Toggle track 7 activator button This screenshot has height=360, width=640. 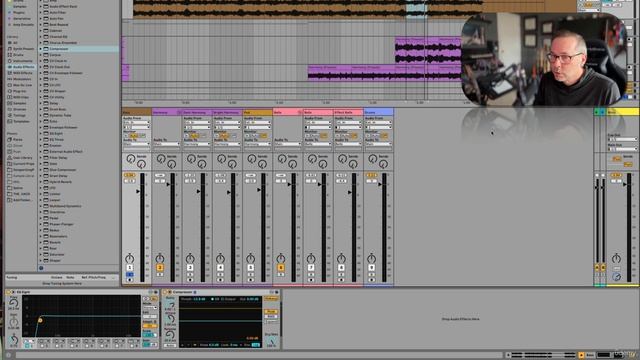(x=311, y=268)
